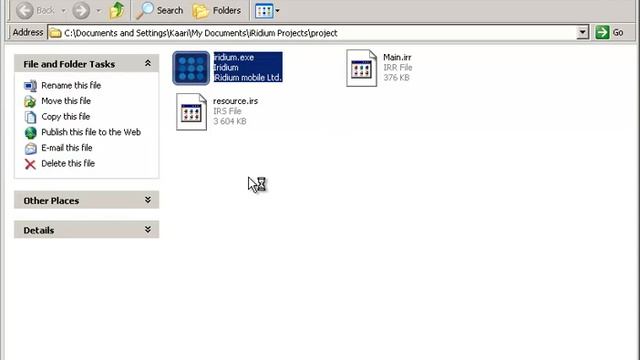Click the Publish to Web globe icon
Image resolution: width=640 pixels, height=360 pixels.
point(30,133)
